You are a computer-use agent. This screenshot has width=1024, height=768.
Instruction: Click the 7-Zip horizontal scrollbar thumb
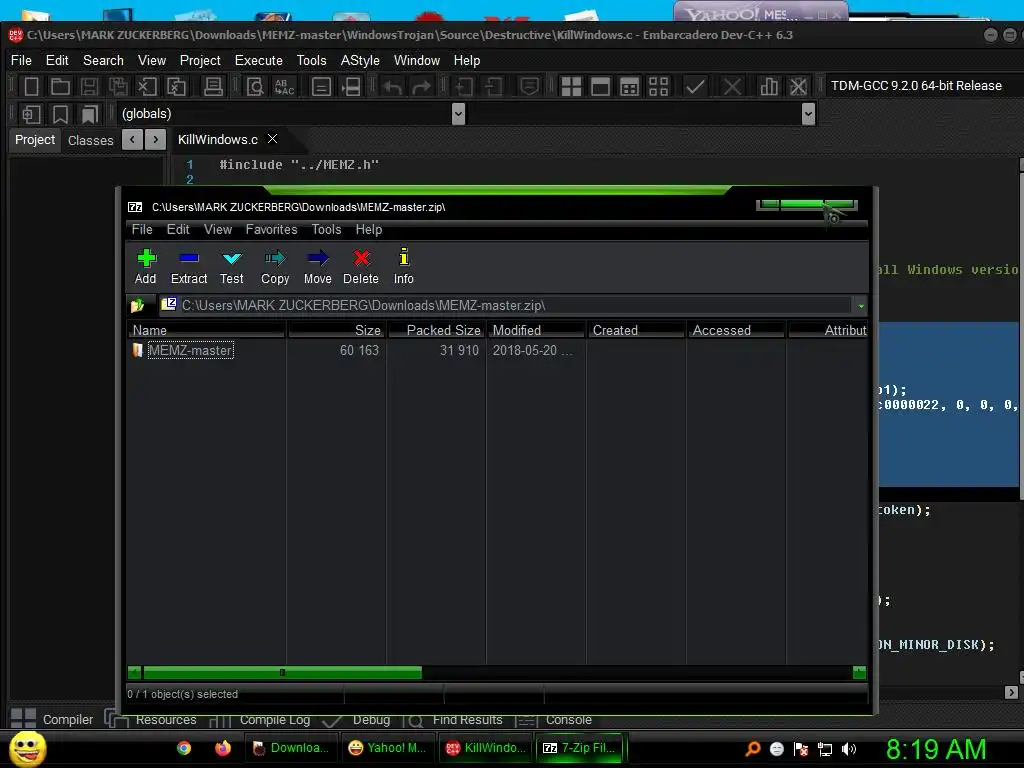click(x=282, y=672)
